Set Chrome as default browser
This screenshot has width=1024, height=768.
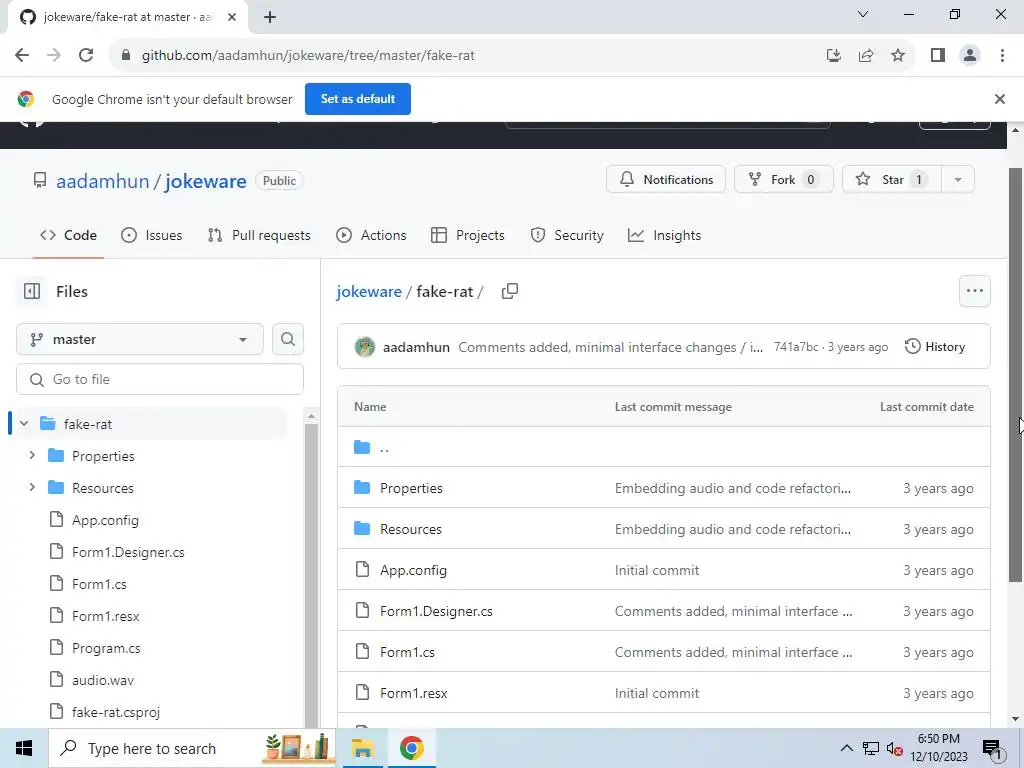(358, 99)
